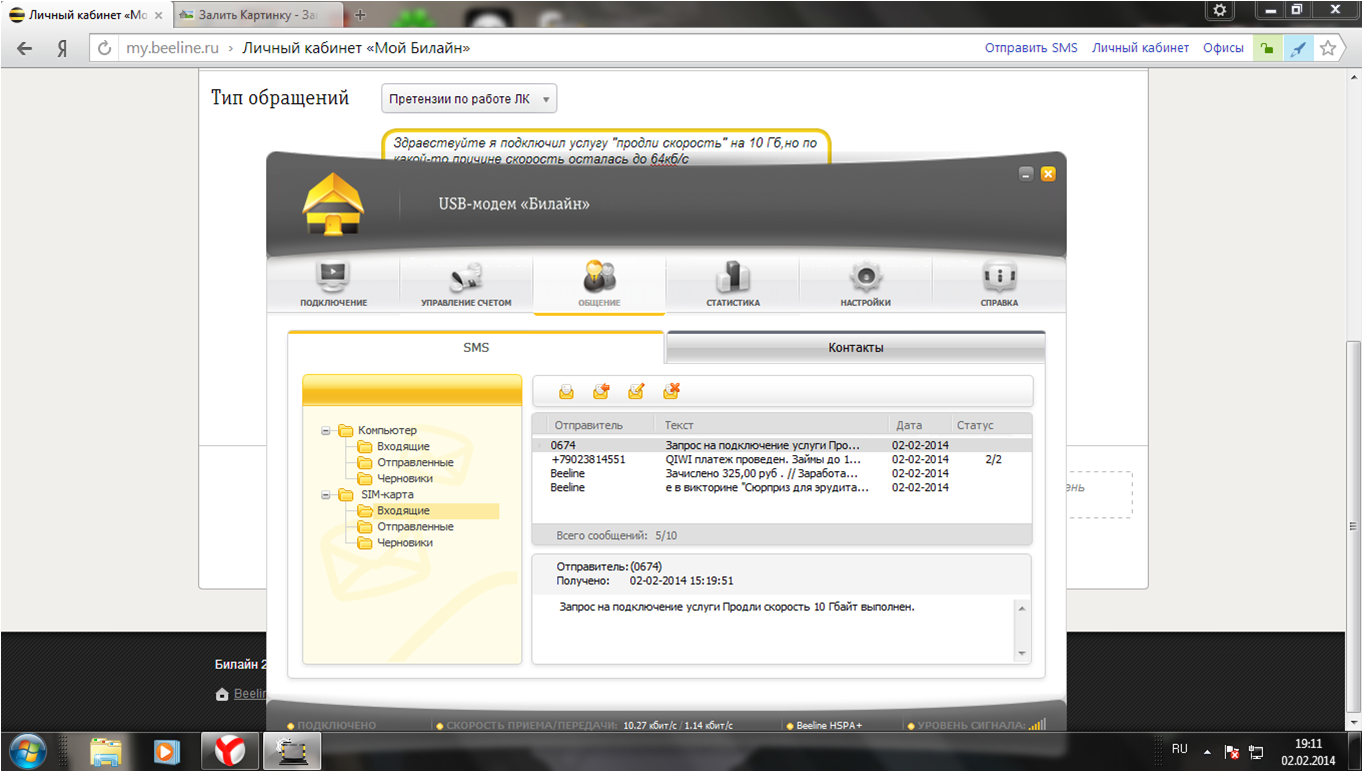The width and height of the screenshot is (1363, 772).
Task: Close the Личный кабинет browser tab
Action: (158, 16)
